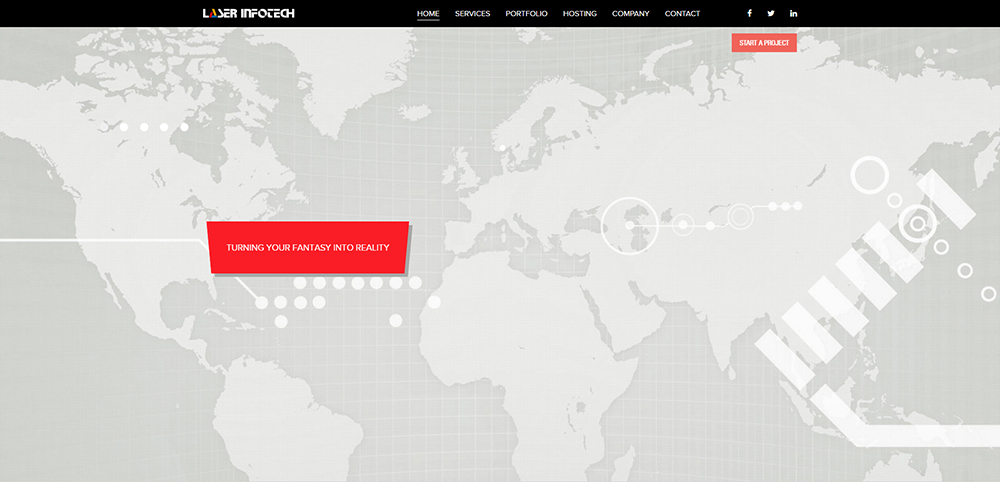This screenshot has height=482, width=1000.
Task: Click the three white dots right of the double ring
Action: (785, 206)
